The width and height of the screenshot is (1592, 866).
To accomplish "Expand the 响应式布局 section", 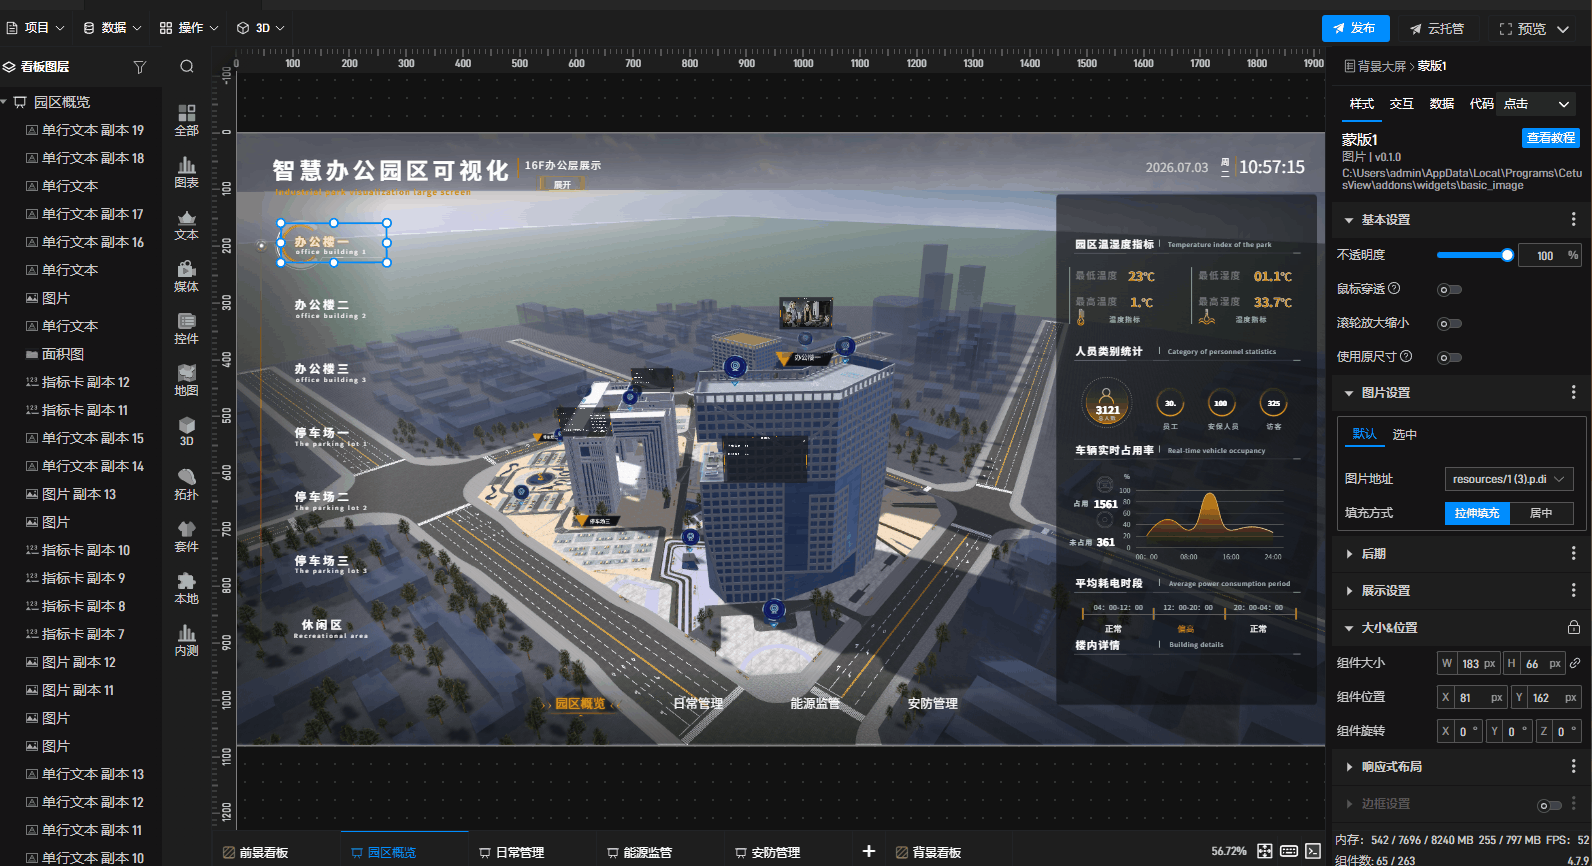I will click(1349, 767).
